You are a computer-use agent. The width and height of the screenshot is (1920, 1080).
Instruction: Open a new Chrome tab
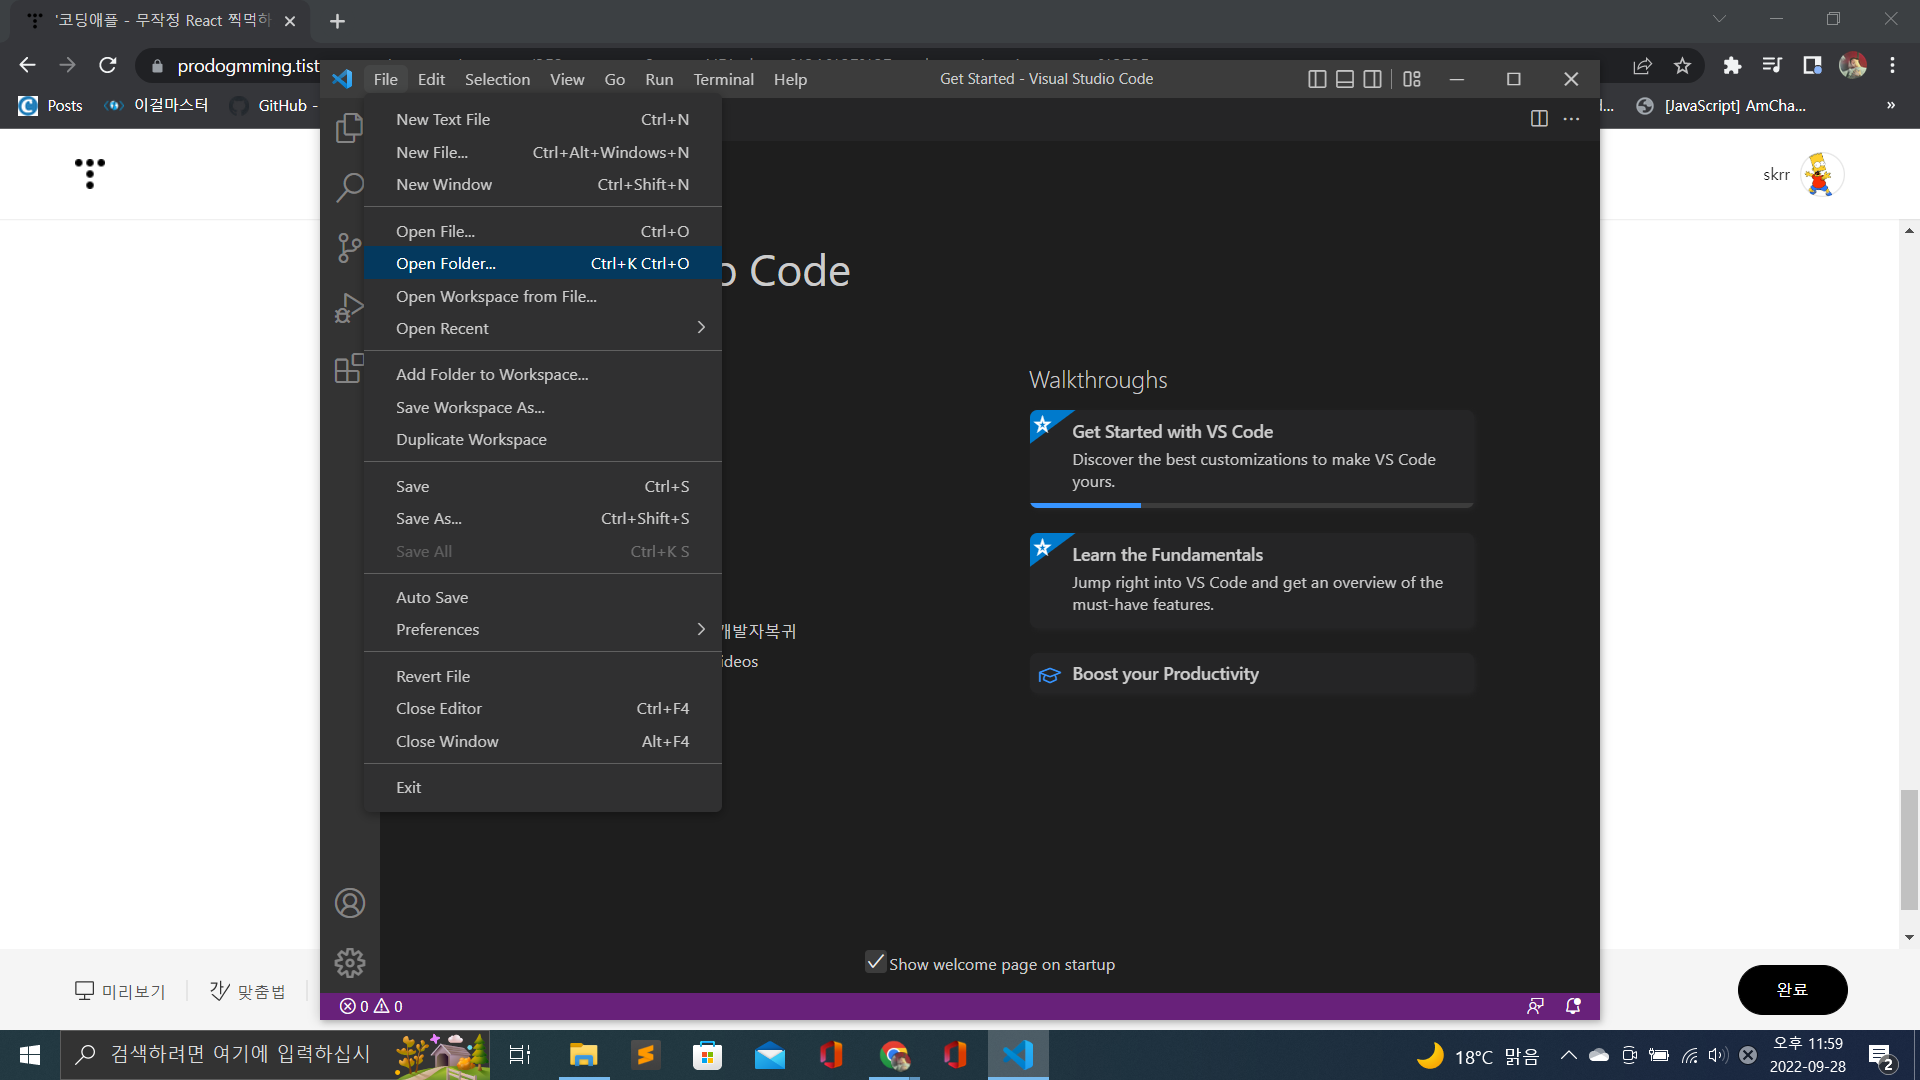(337, 20)
